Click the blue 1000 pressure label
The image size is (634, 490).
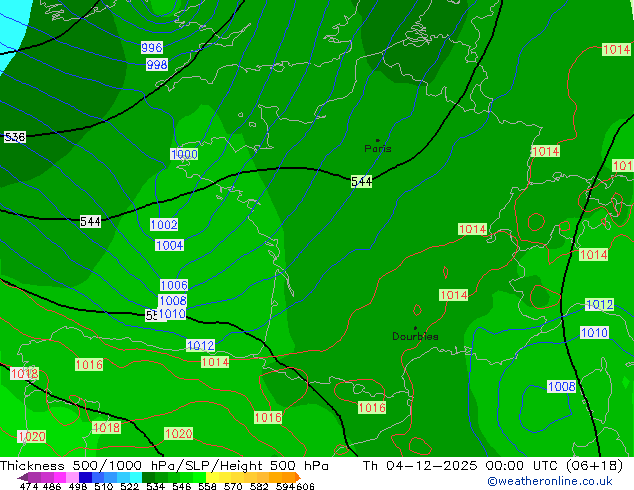pos(184,154)
